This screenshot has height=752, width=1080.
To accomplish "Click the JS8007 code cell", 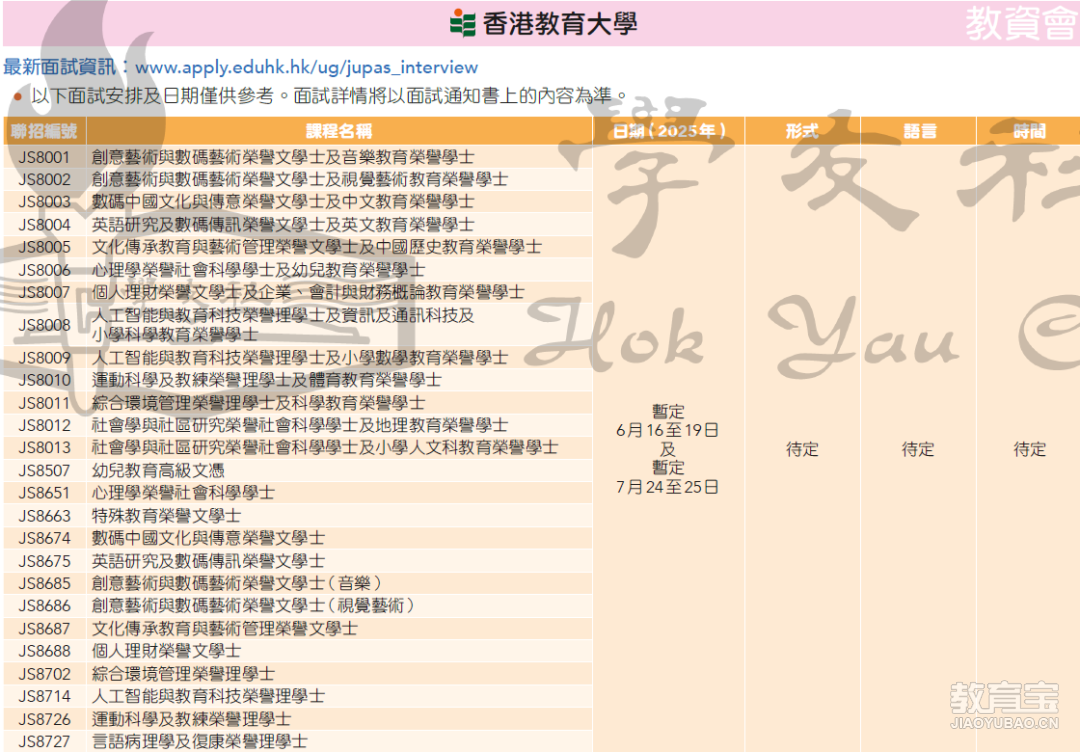I will 44,292.
